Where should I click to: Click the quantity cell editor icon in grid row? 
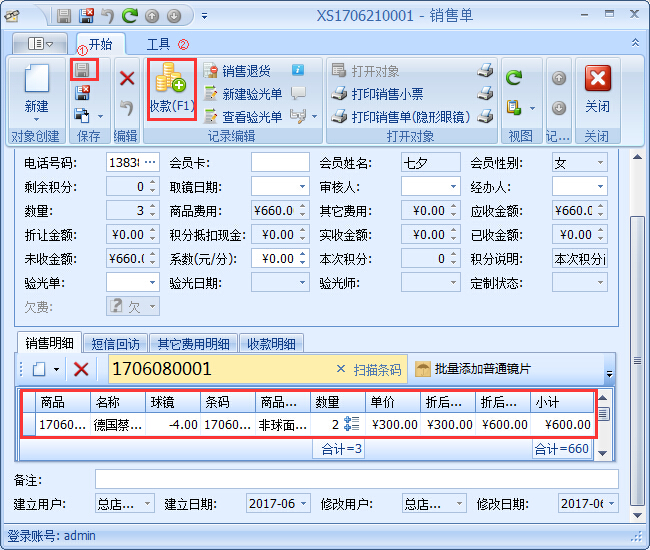coord(352,424)
